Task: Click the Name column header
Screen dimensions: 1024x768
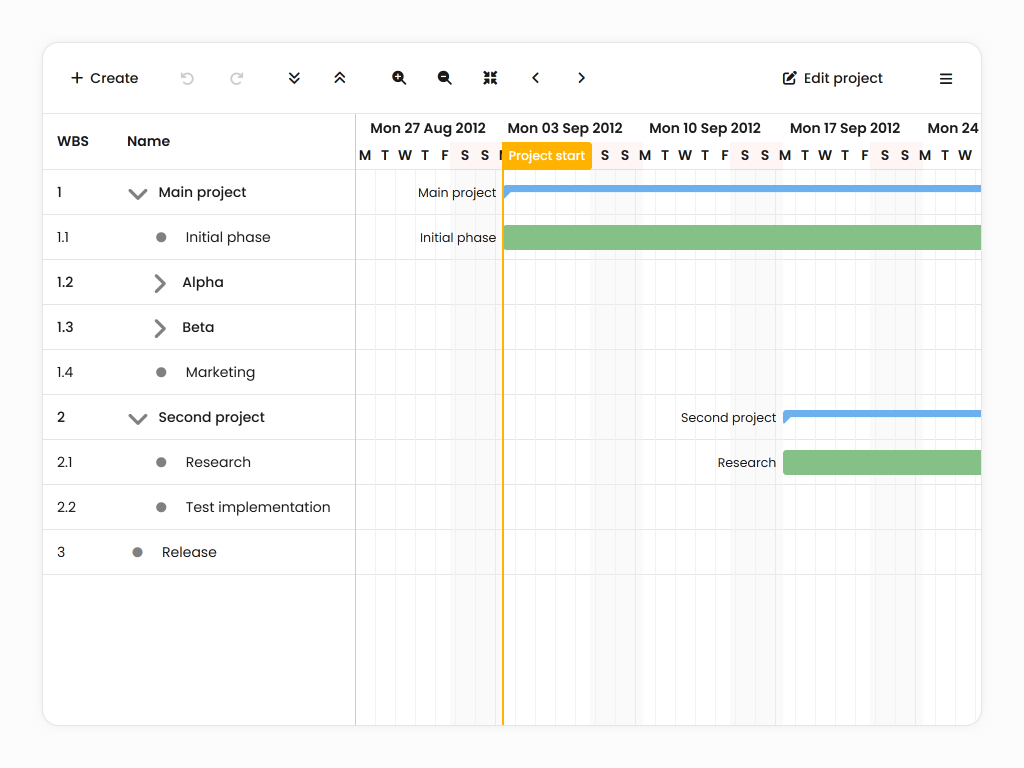Action: 148,141
